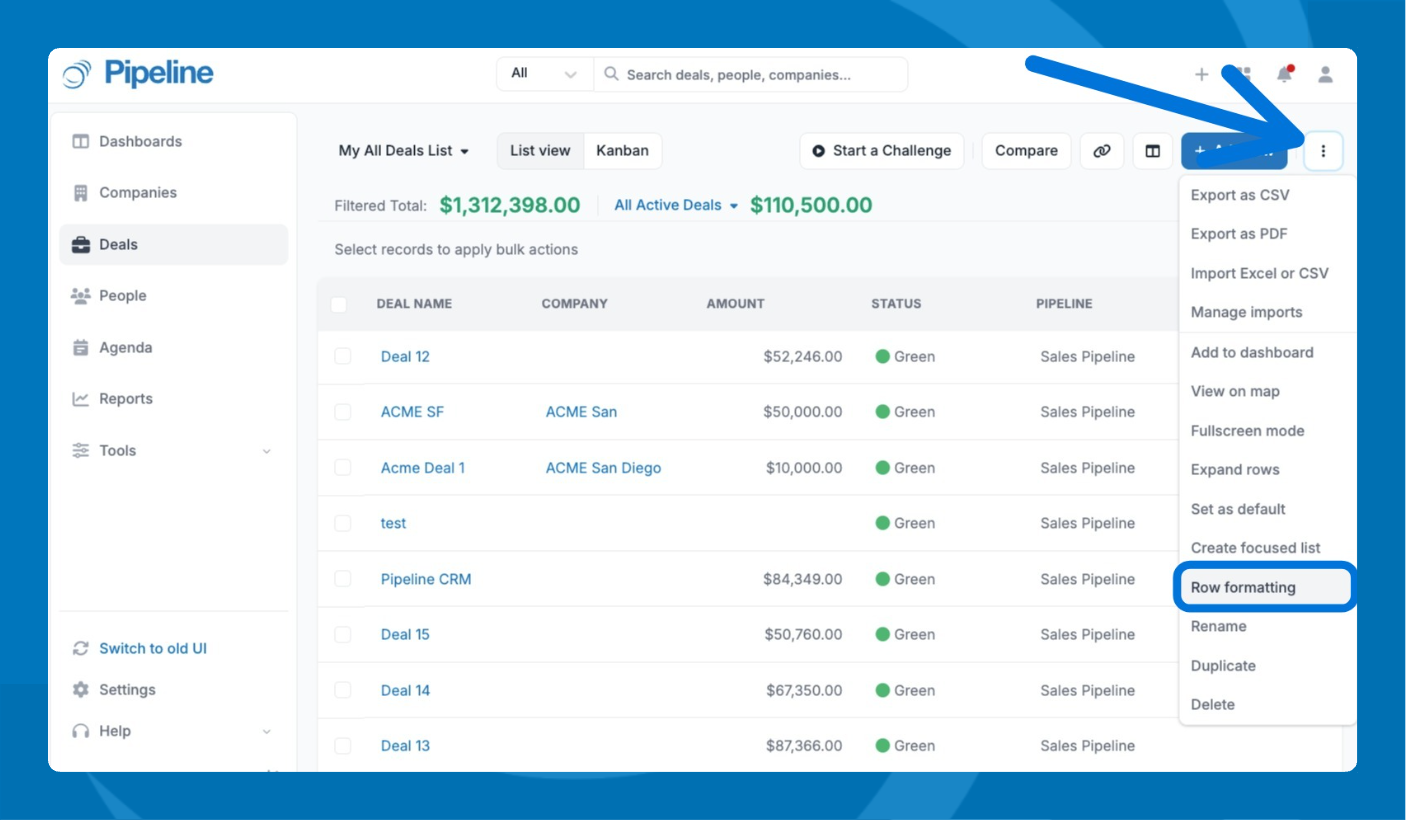Click the search deals input field
This screenshot has width=1406, height=820.
pyautogui.click(x=760, y=75)
